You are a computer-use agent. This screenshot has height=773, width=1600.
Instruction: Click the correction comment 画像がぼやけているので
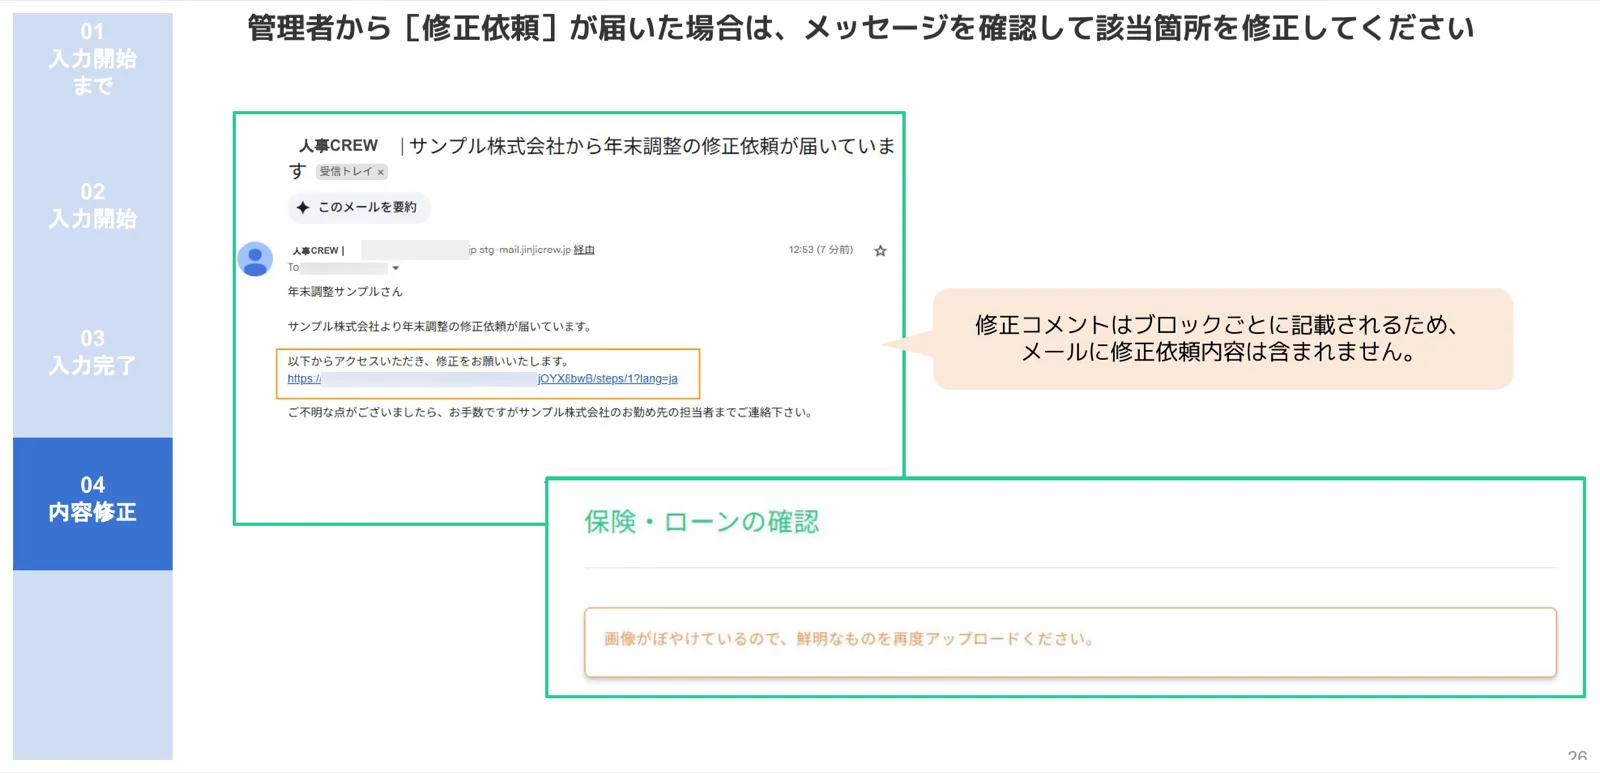(849, 639)
